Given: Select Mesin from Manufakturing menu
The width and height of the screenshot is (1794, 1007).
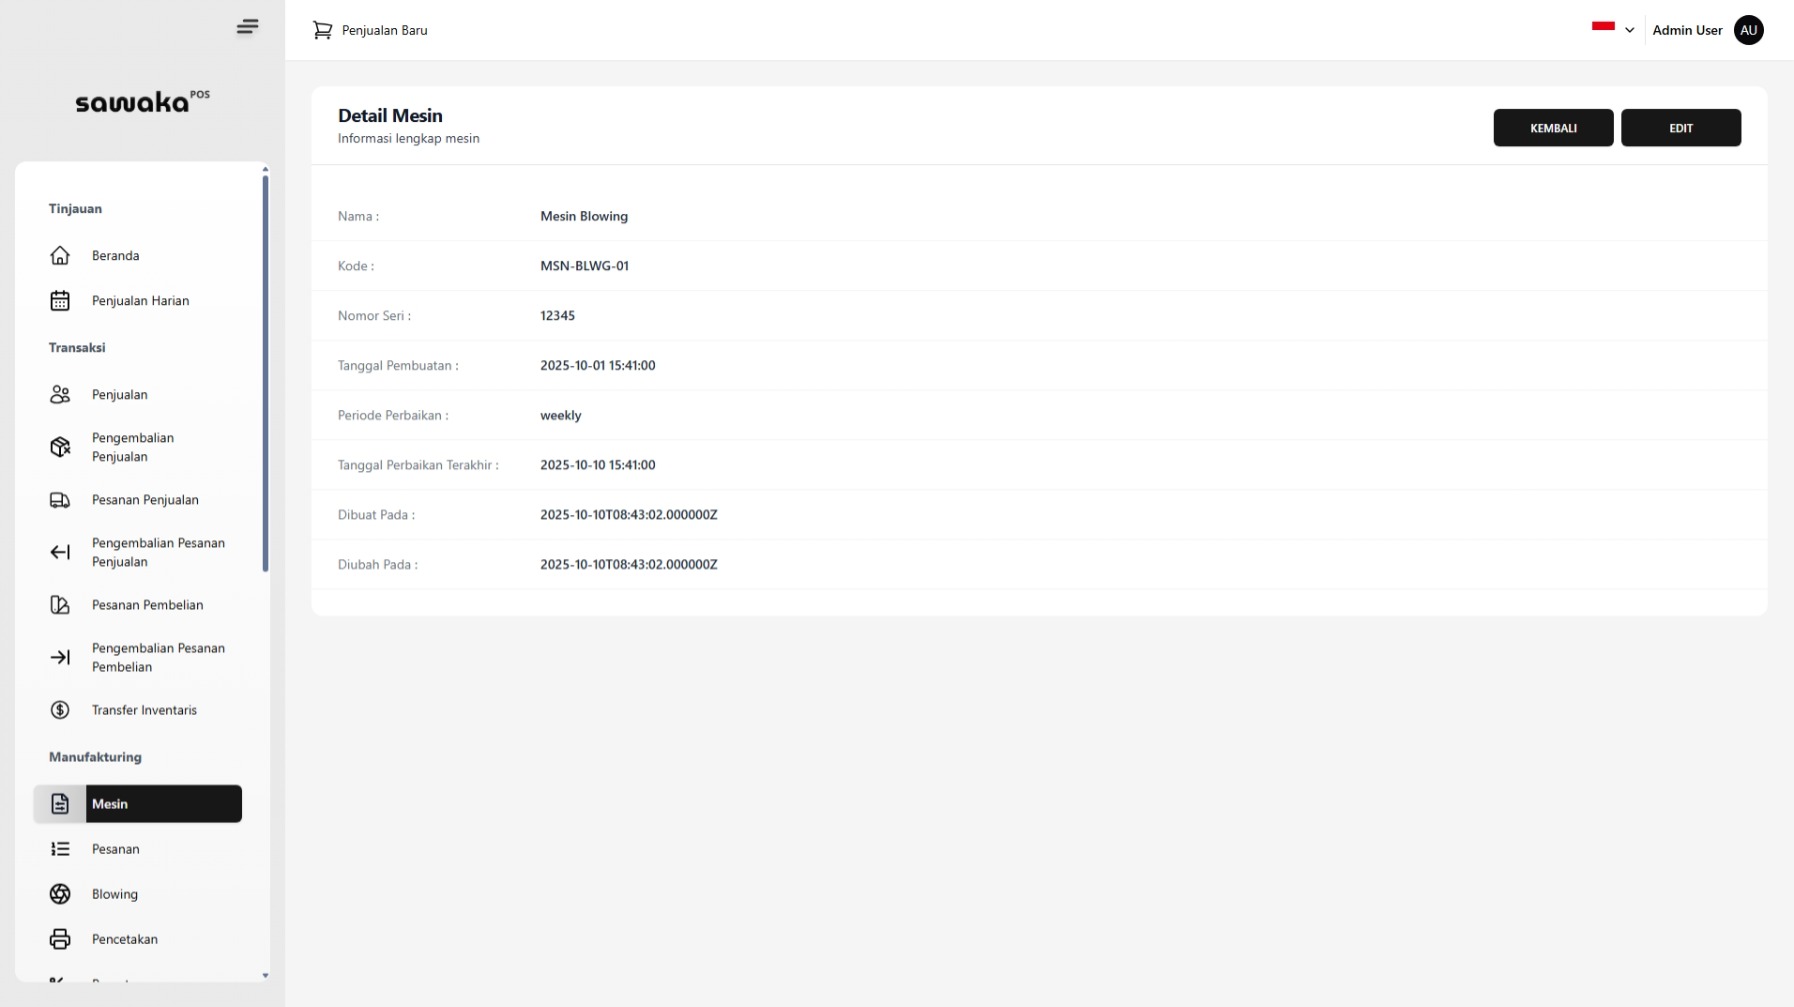Looking at the screenshot, I should point(138,804).
